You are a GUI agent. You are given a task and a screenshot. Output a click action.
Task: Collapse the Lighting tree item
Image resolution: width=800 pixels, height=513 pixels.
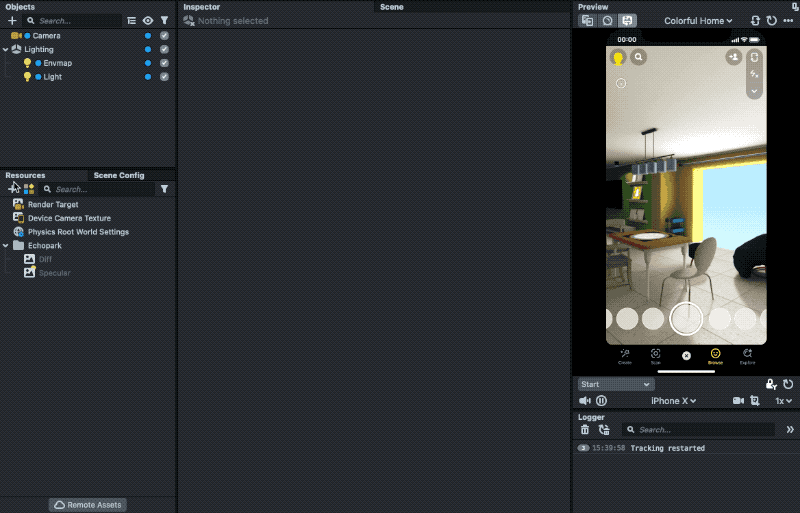coord(5,49)
